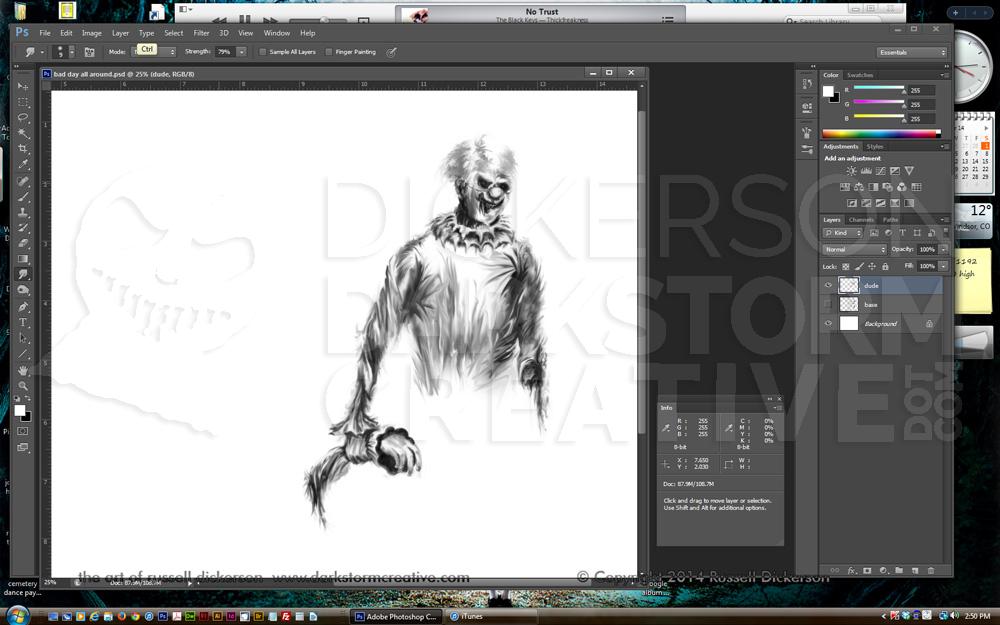Open the Fill slider dropdown
Image resolution: width=1000 pixels, height=625 pixels.
coord(943,267)
